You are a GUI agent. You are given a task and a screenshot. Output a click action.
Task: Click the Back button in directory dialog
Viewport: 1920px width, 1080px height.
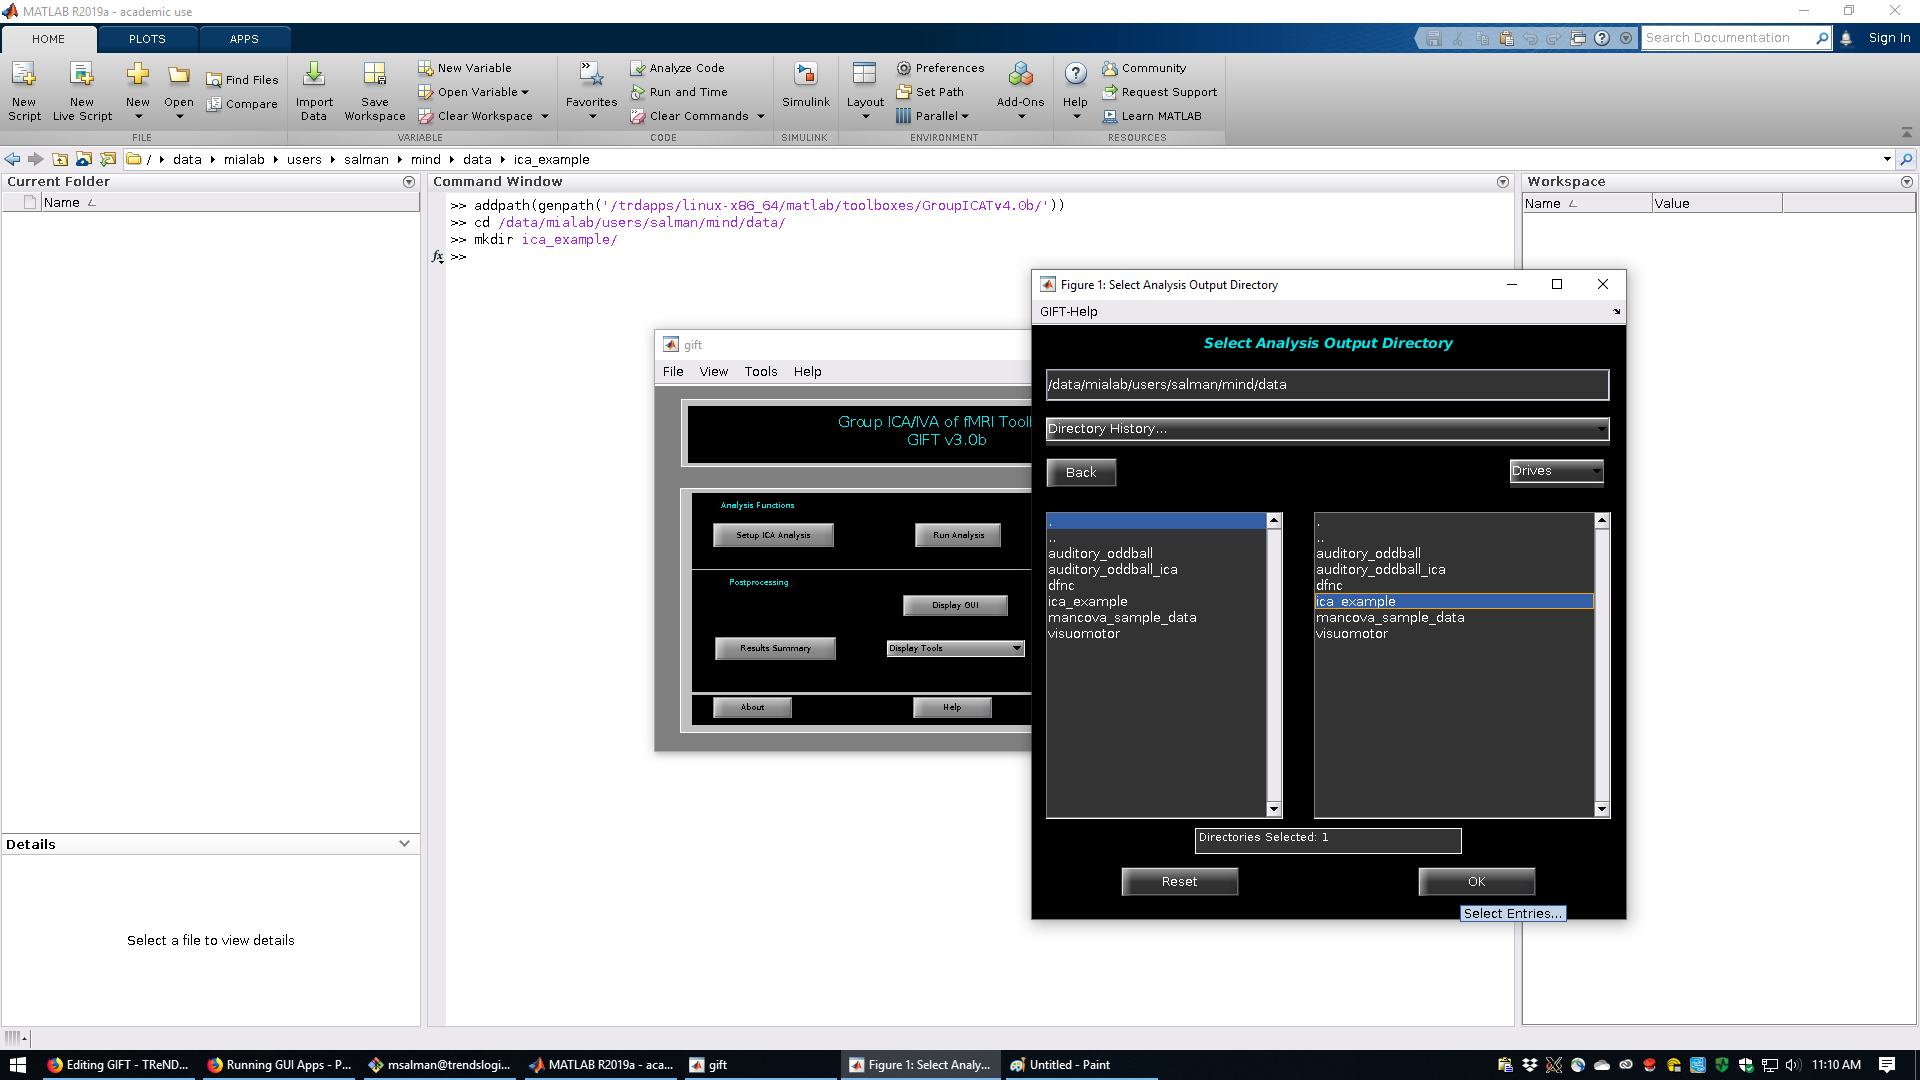pyautogui.click(x=1081, y=472)
